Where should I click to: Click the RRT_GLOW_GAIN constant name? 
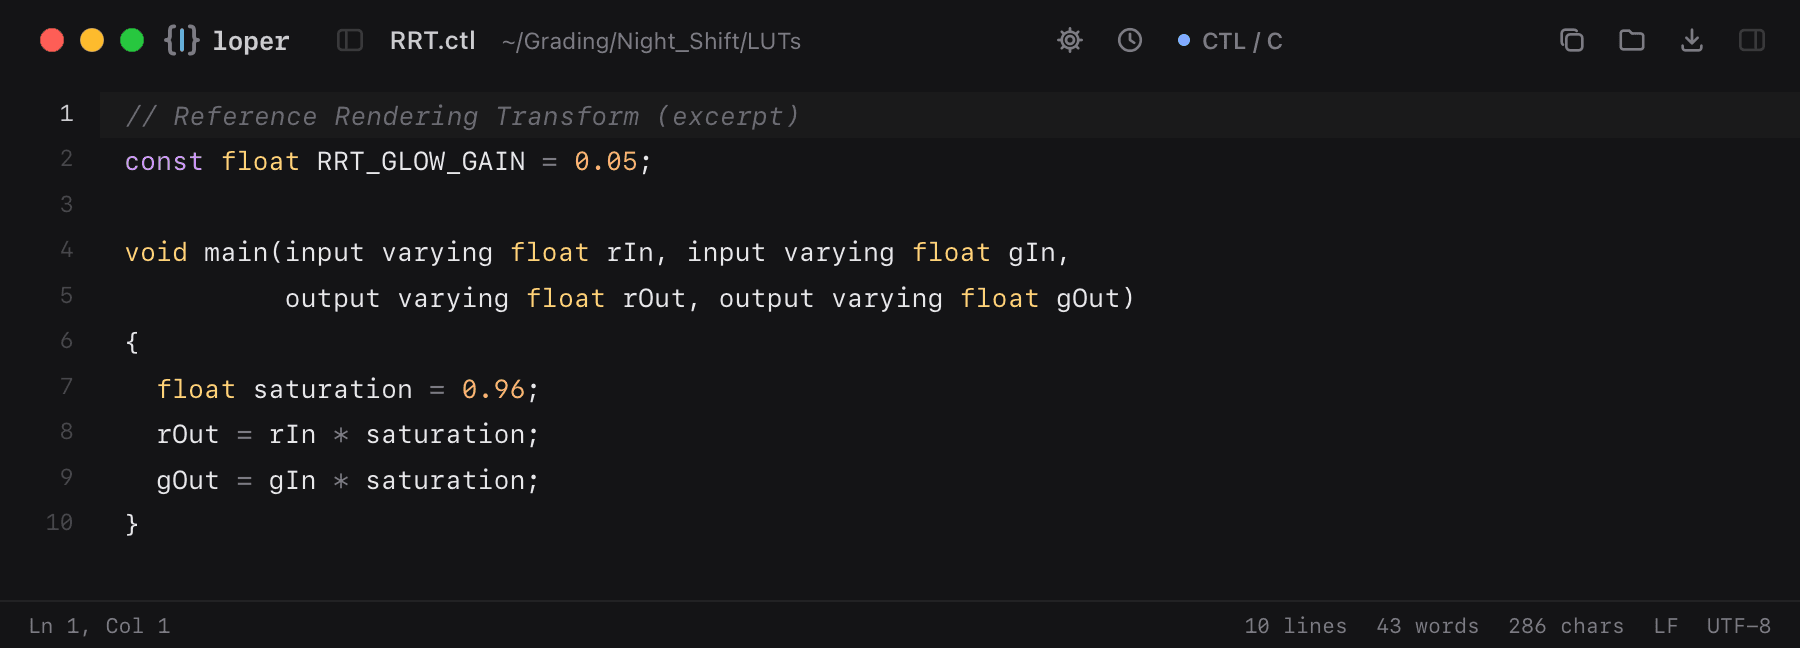421,162
